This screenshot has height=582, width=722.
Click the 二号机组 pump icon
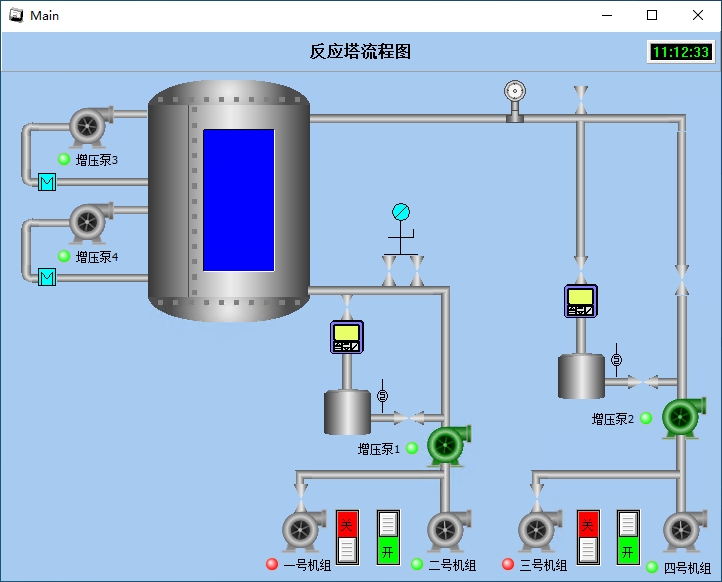pyautogui.click(x=449, y=530)
